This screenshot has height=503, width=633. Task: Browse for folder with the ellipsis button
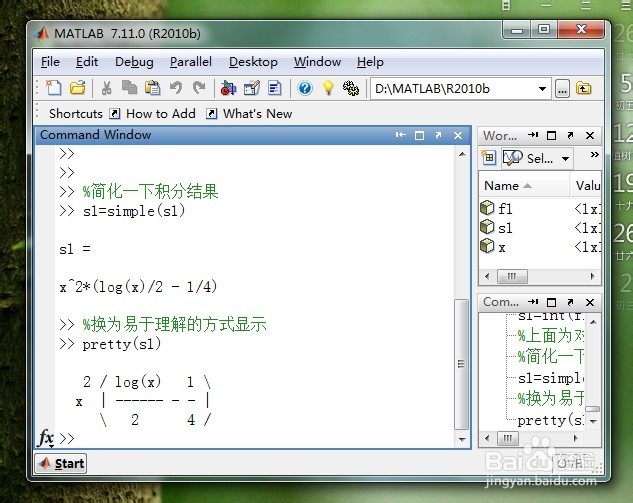[562, 88]
